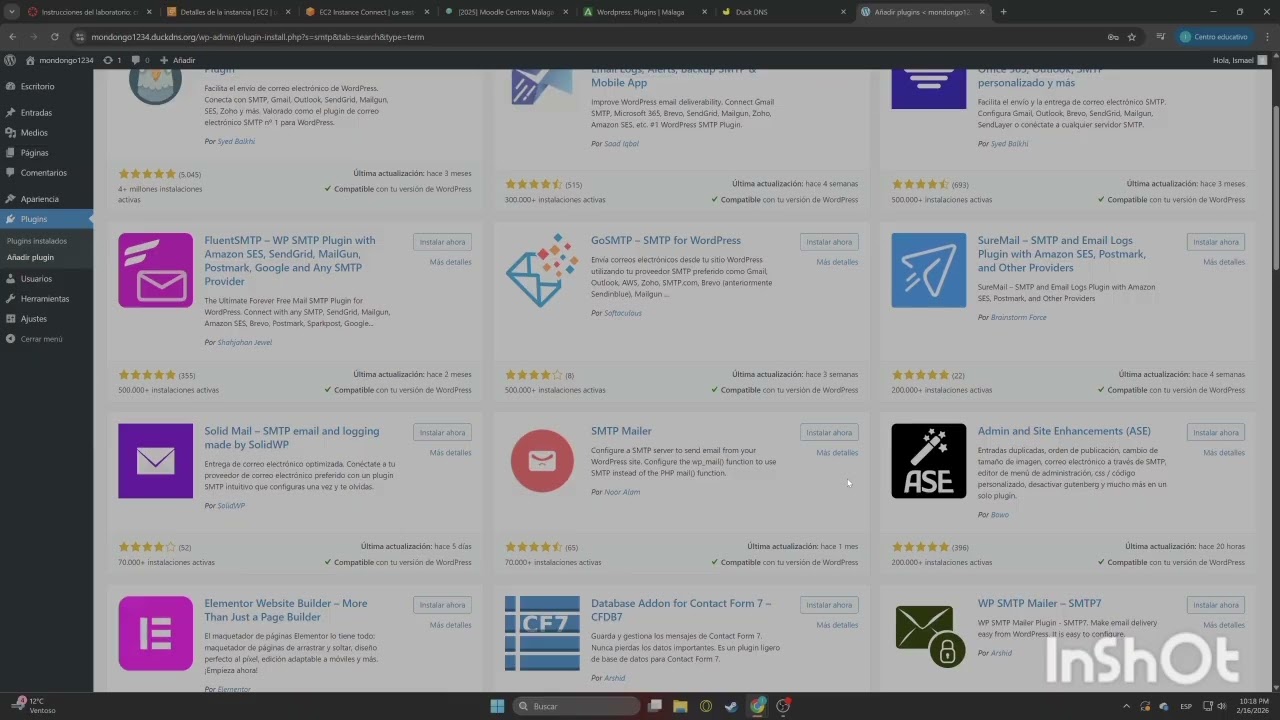Go back with browser back arrow
Screen dimensions: 1280x720
click(x=12, y=37)
